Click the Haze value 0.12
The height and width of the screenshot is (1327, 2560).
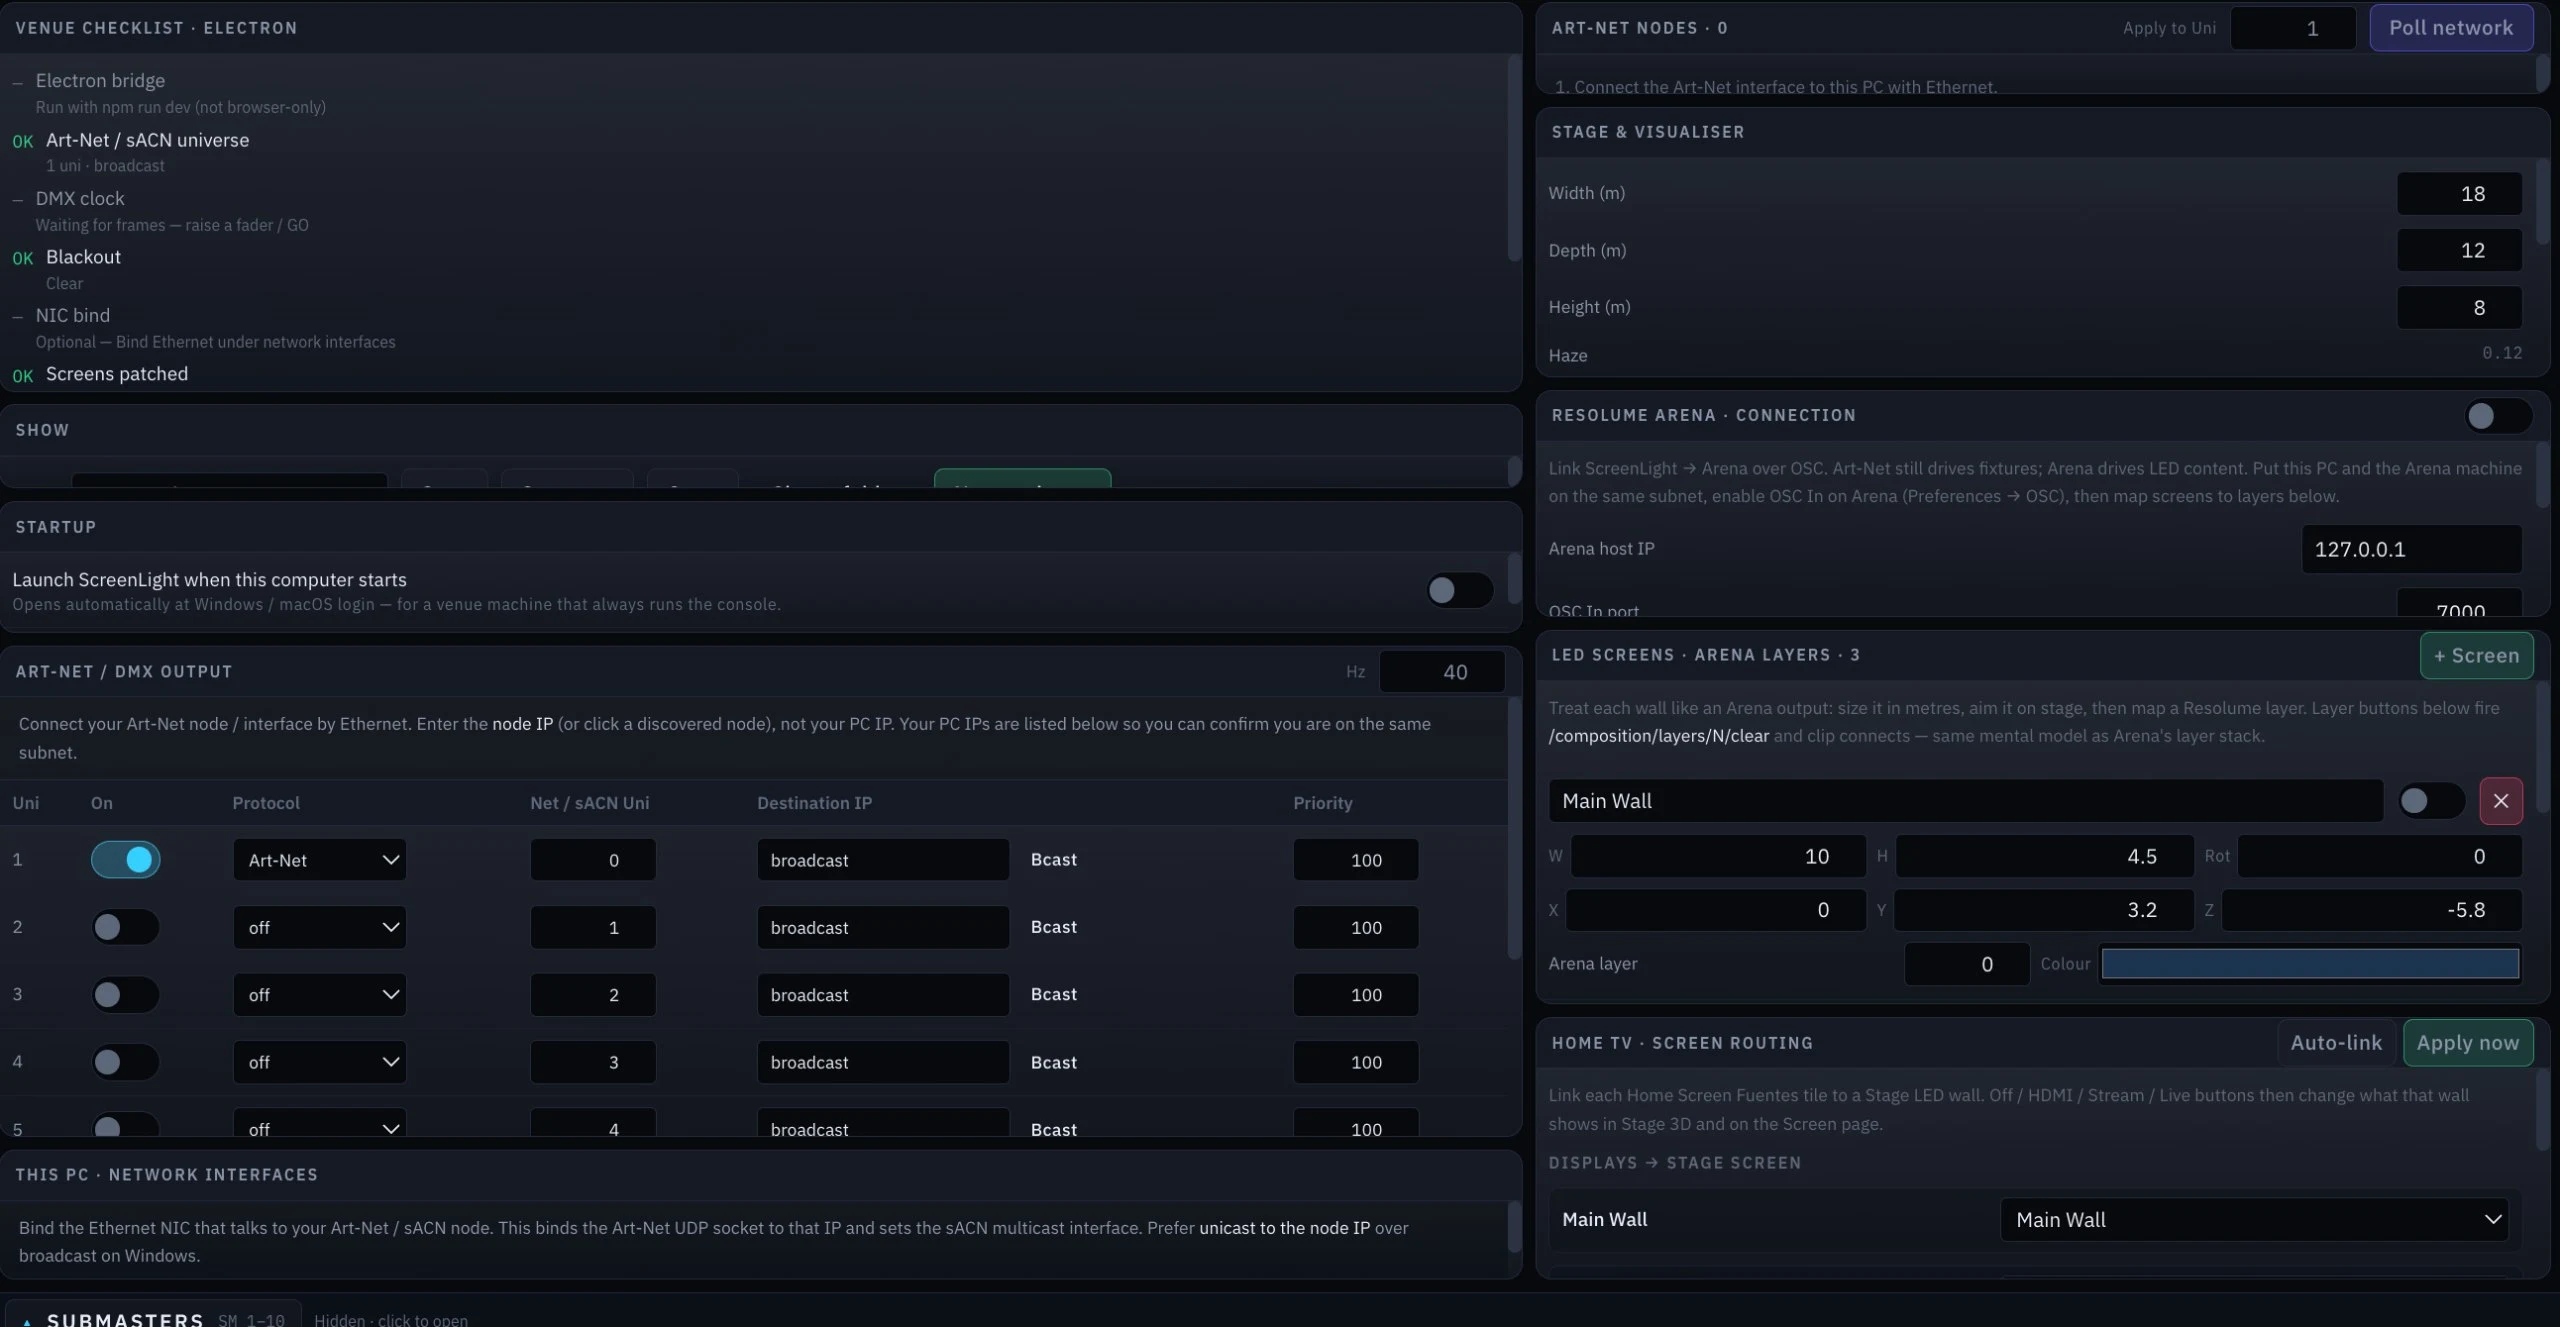pyautogui.click(x=2501, y=353)
